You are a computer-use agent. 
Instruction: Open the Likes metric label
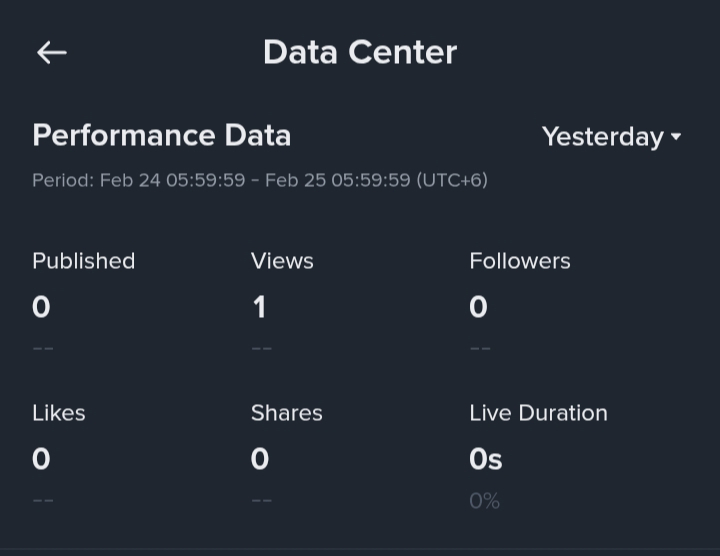click(x=59, y=413)
